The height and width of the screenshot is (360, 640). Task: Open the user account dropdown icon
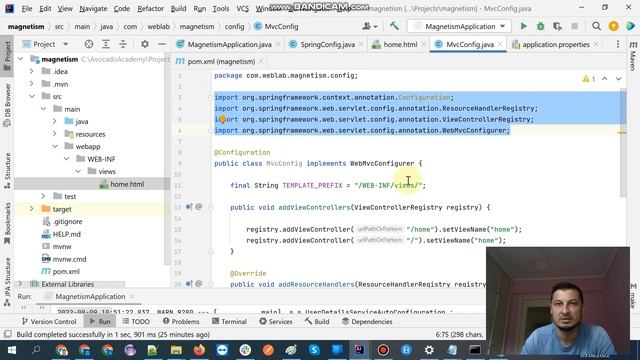pyautogui.click(x=369, y=26)
